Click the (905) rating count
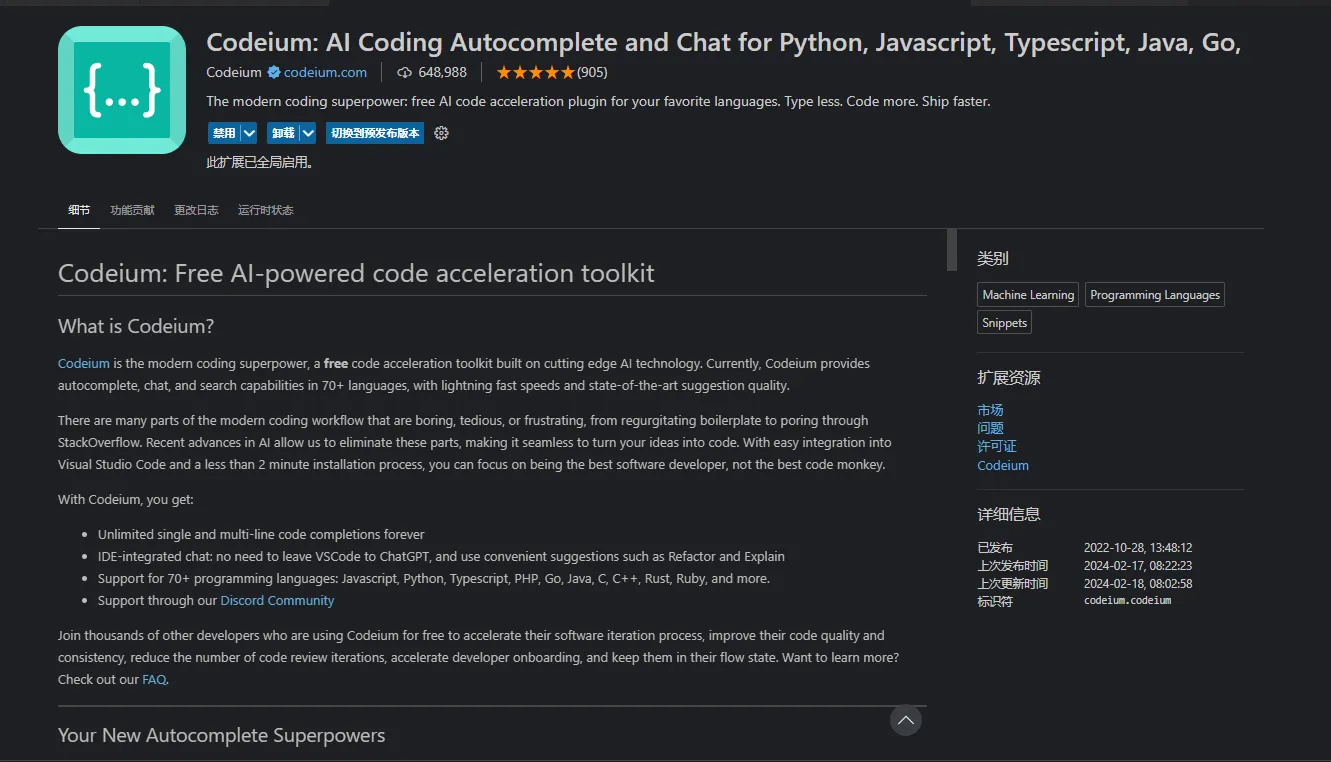The height and width of the screenshot is (762, 1331). [x=592, y=72]
